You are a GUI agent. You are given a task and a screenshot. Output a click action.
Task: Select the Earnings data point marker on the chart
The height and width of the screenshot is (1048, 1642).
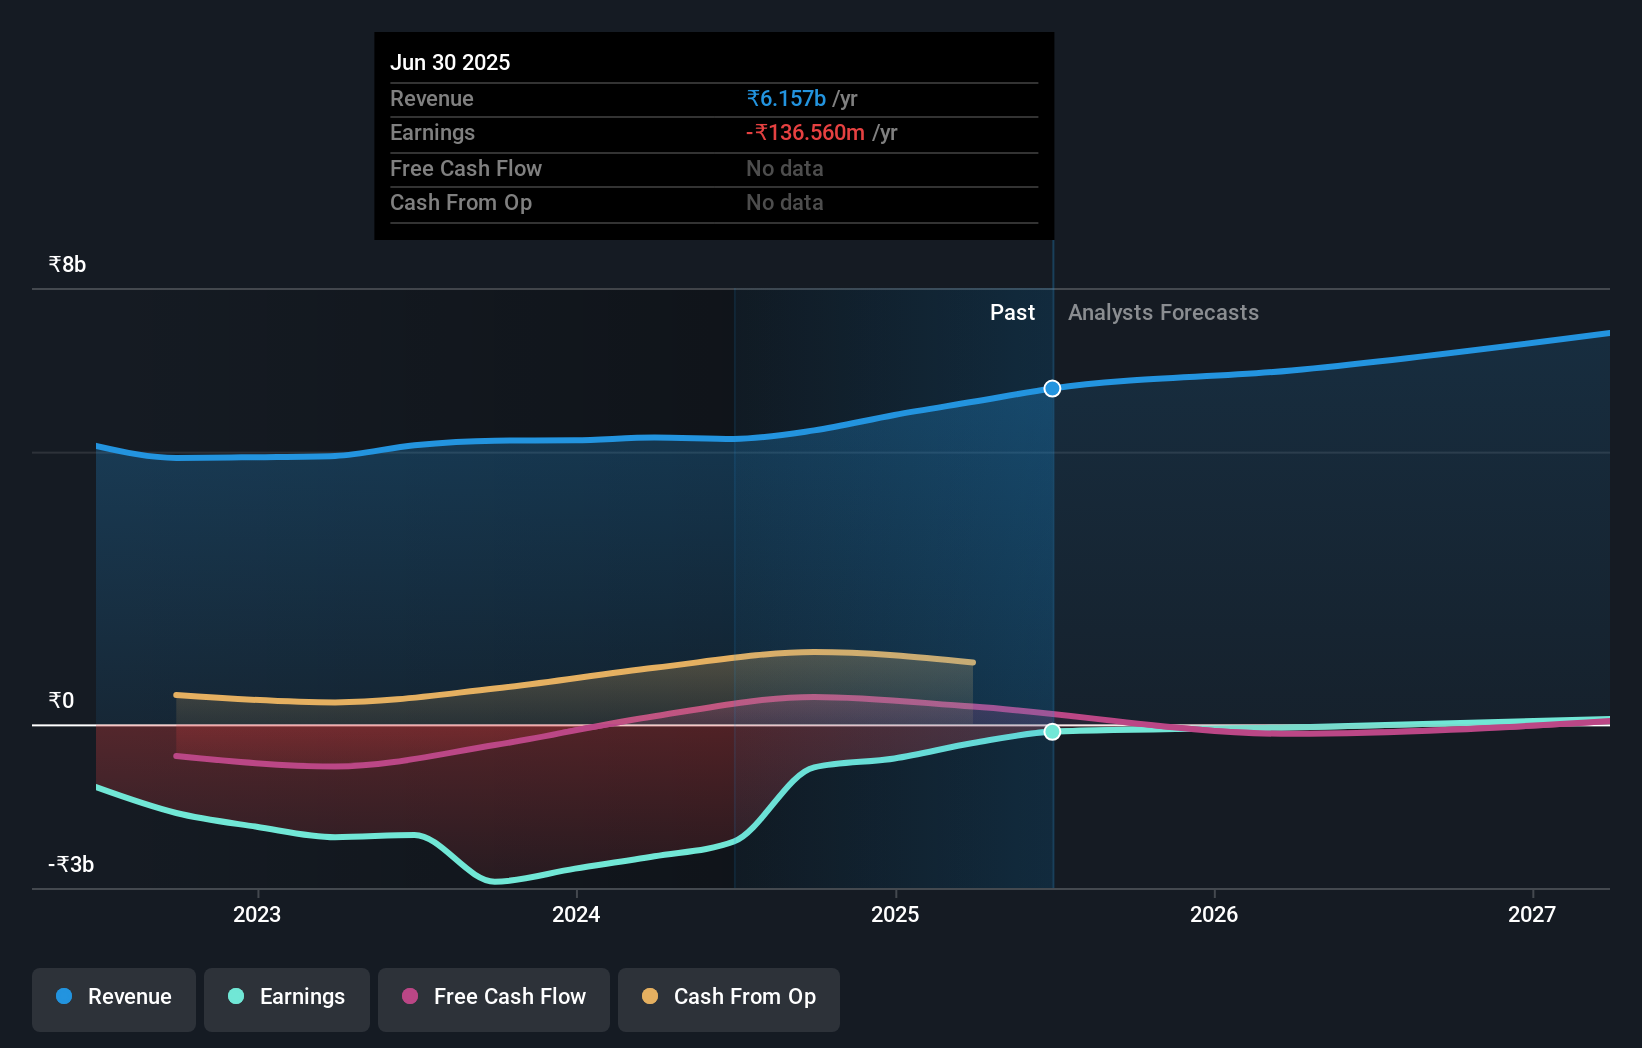point(1051,732)
